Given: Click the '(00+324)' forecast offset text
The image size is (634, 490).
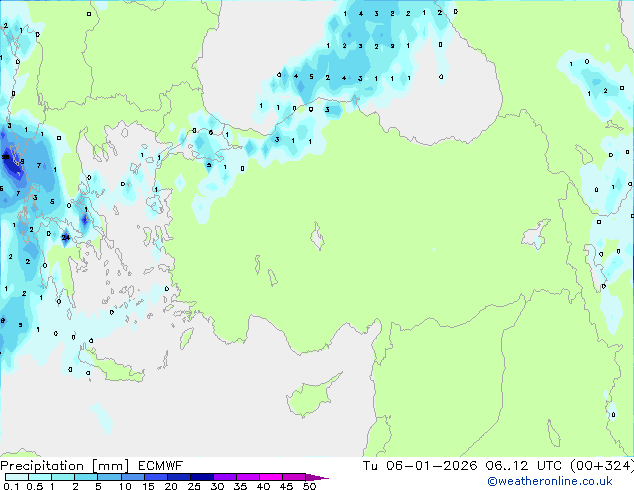Looking at the screenshot, I should 602,466.
